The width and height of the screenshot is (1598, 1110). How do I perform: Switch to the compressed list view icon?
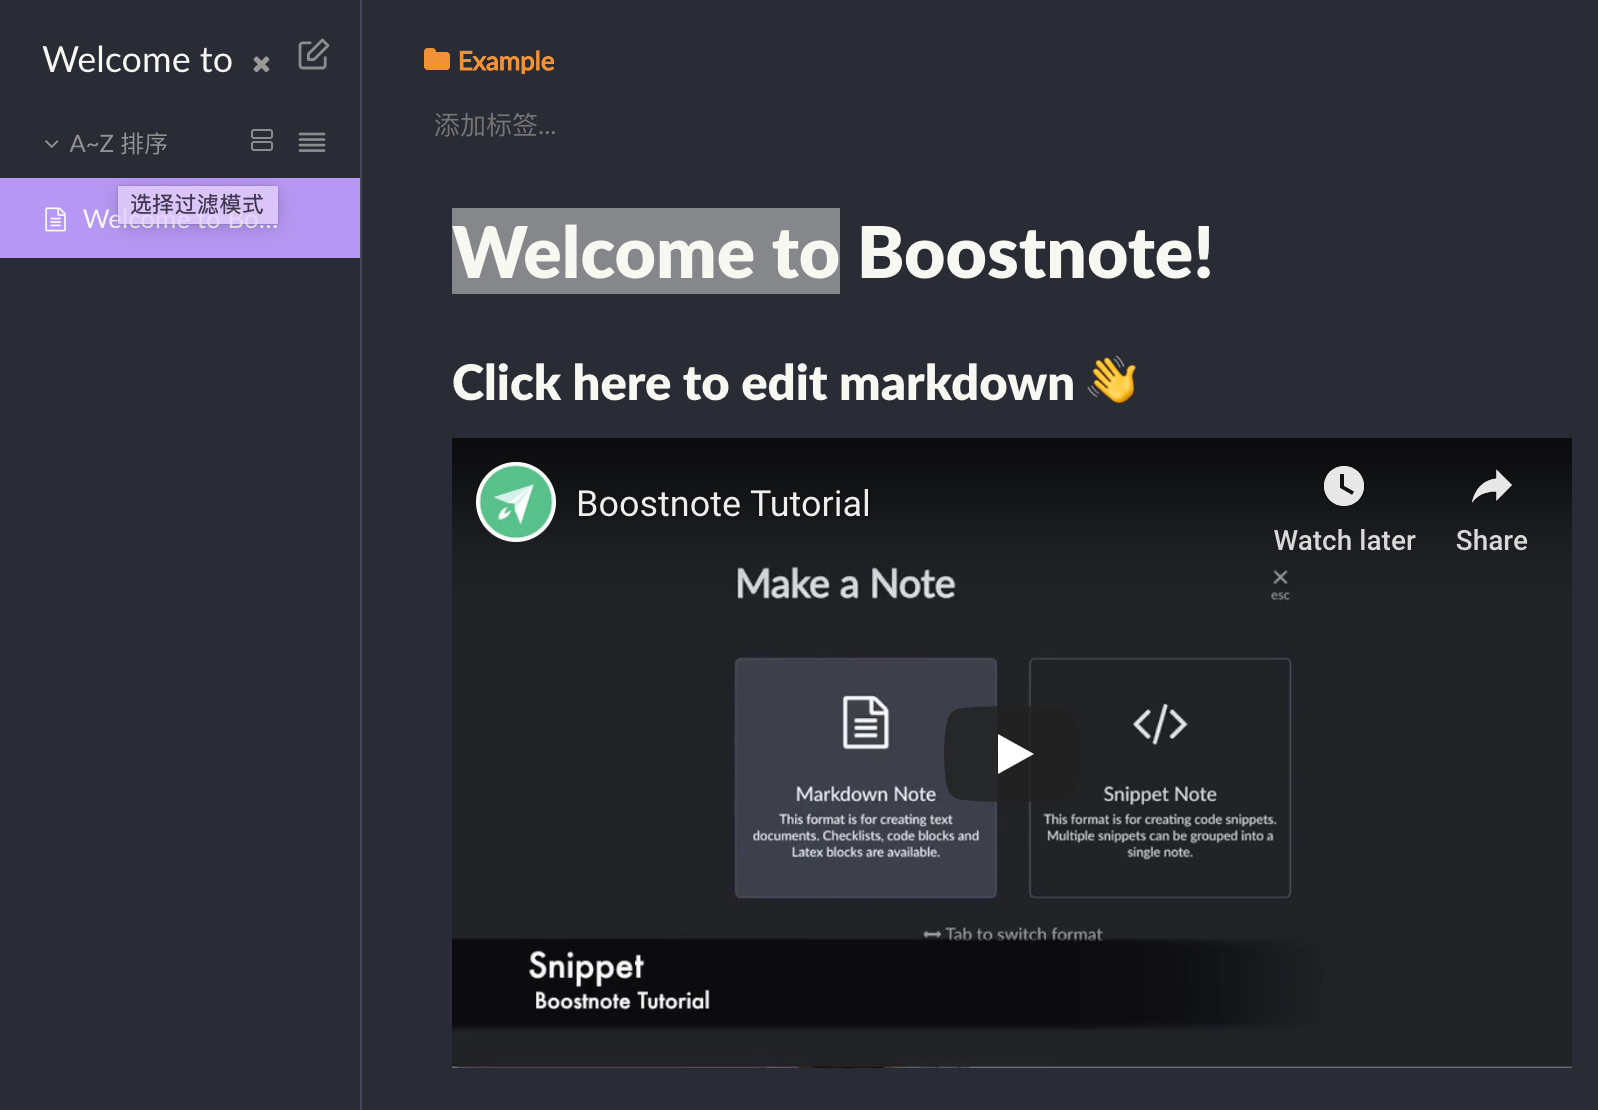312,142
